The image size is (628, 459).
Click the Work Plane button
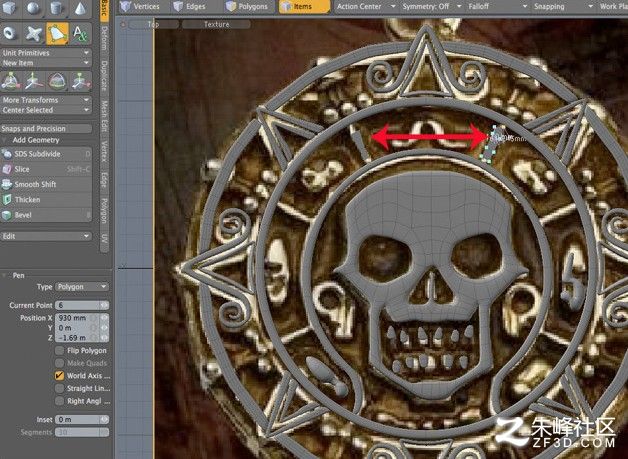point(613,6)
